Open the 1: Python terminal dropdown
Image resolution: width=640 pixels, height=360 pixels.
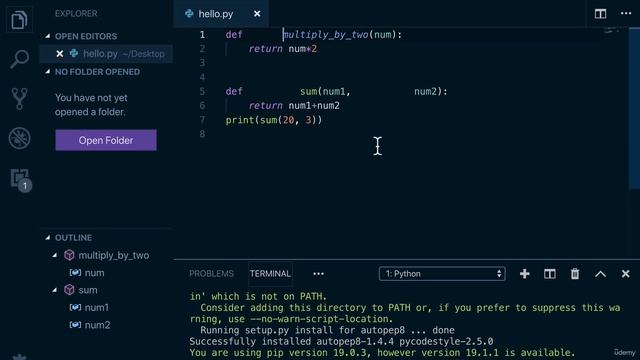[442, 273]
